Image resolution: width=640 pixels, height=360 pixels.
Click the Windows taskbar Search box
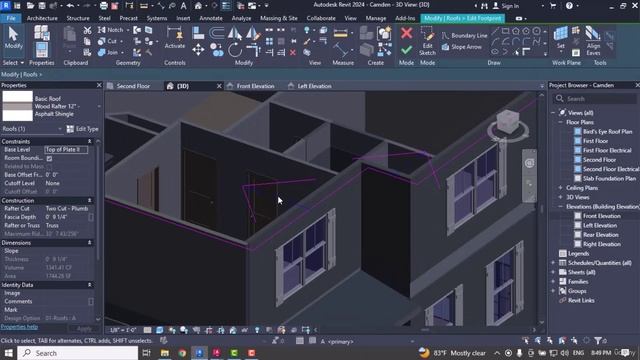pyautogui.click(x=78, y=353)
